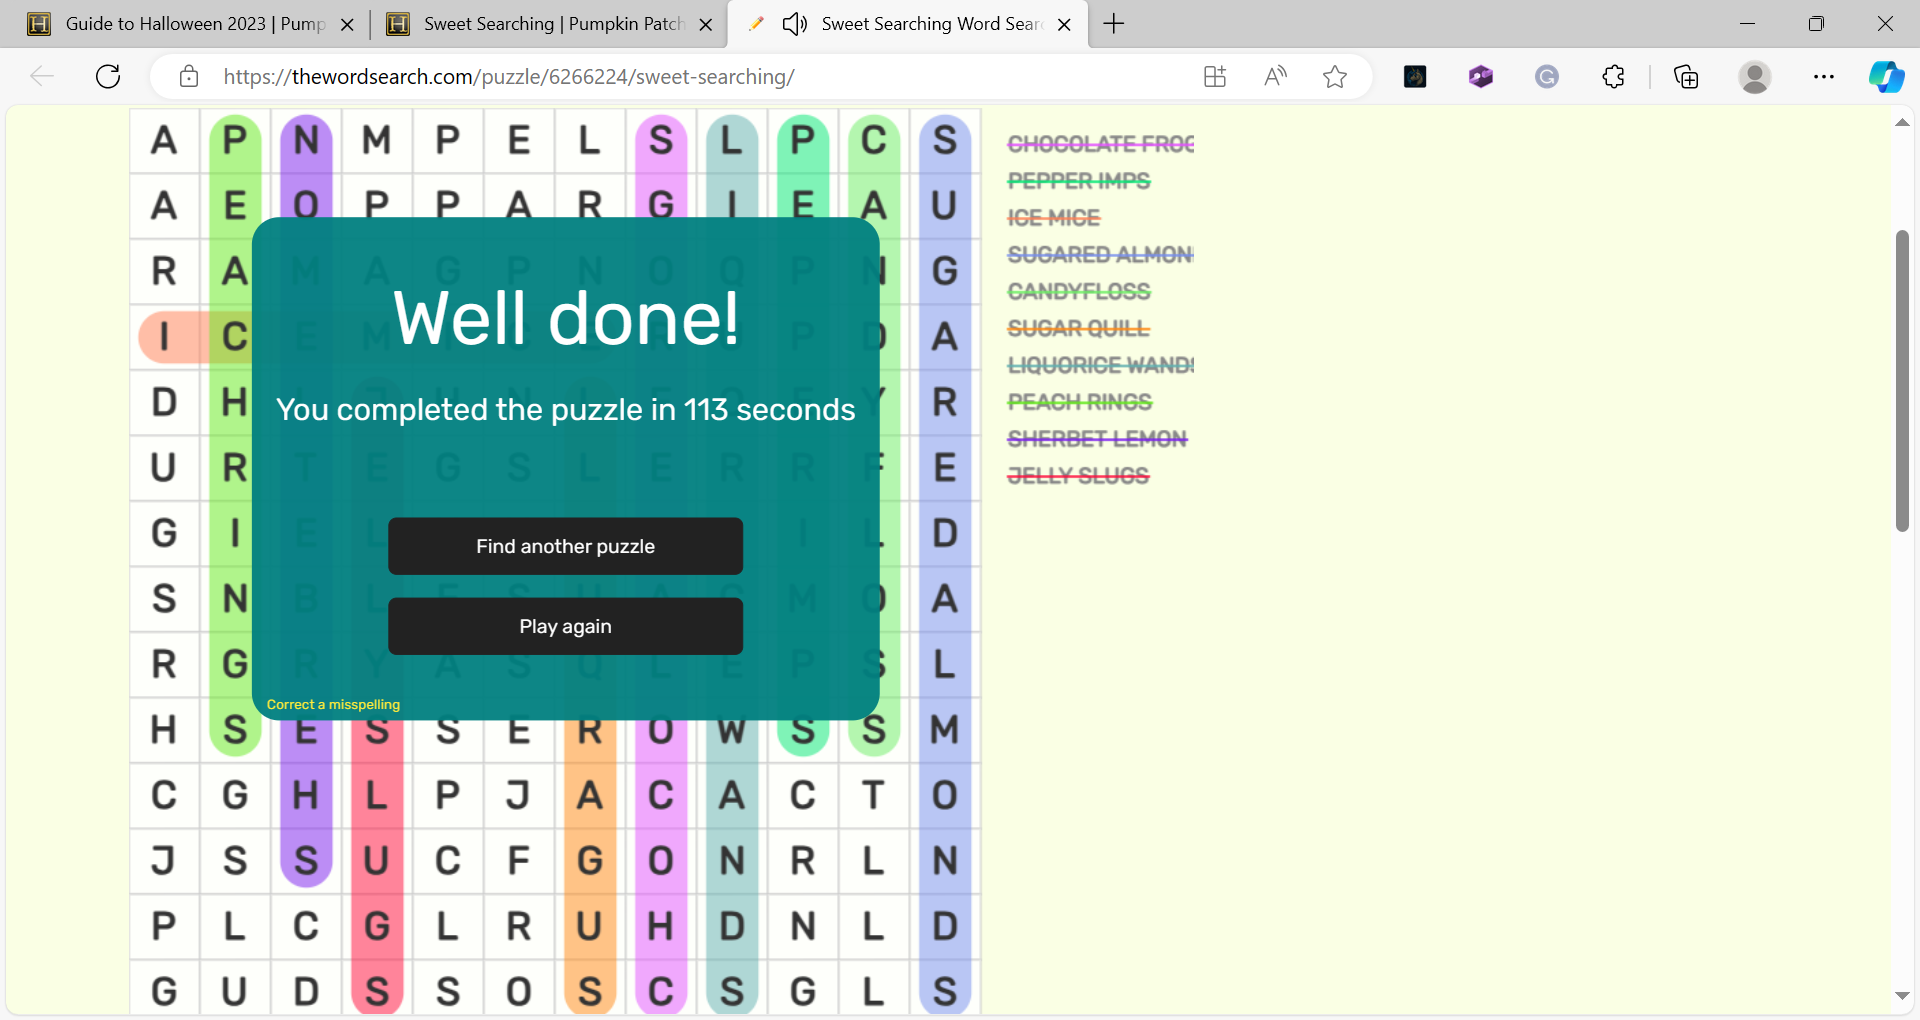Click the scroll-up arrow on the scrollbar

(1901, 122)
